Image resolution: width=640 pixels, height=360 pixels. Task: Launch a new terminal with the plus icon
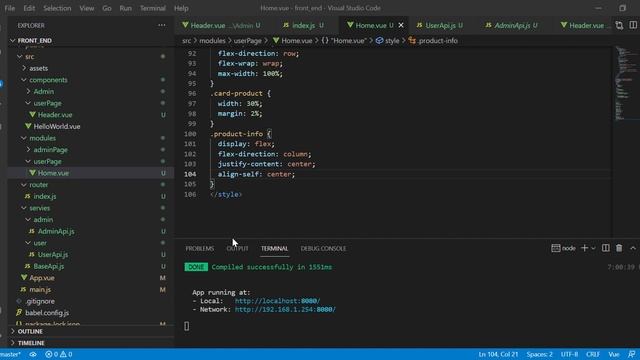(x=584, y=248)
